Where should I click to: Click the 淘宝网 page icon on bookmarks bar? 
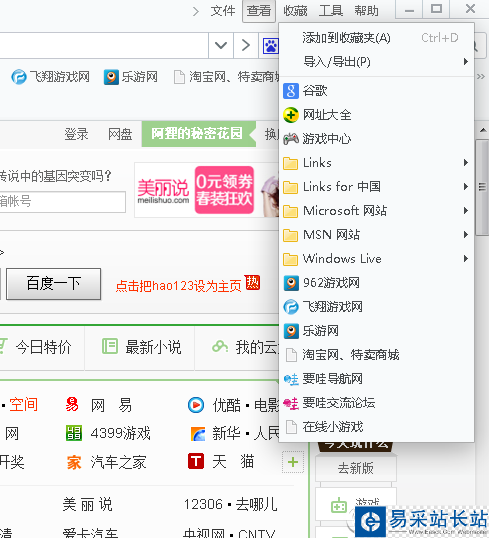tap(179, 77)
